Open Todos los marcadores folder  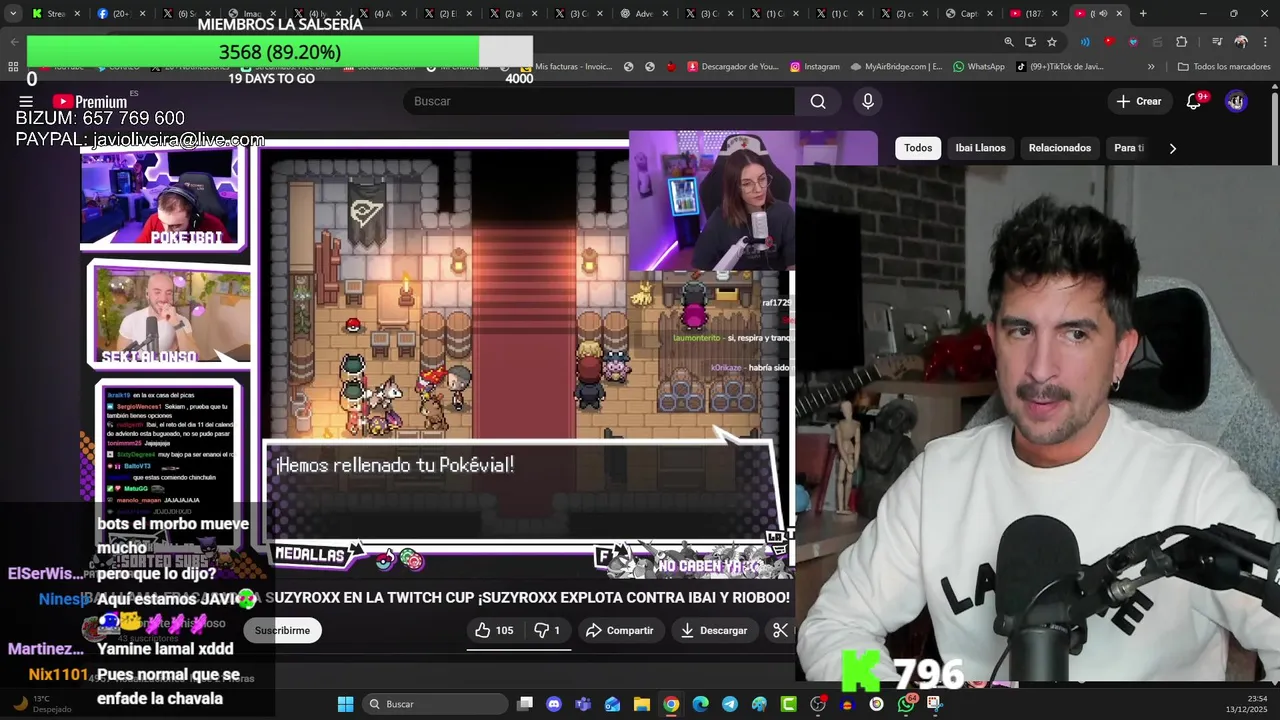(1224, 67)
